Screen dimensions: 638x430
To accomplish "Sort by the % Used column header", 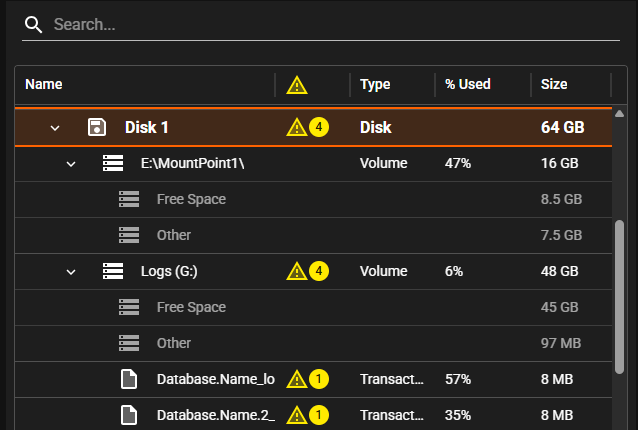I will coord(468,84).
